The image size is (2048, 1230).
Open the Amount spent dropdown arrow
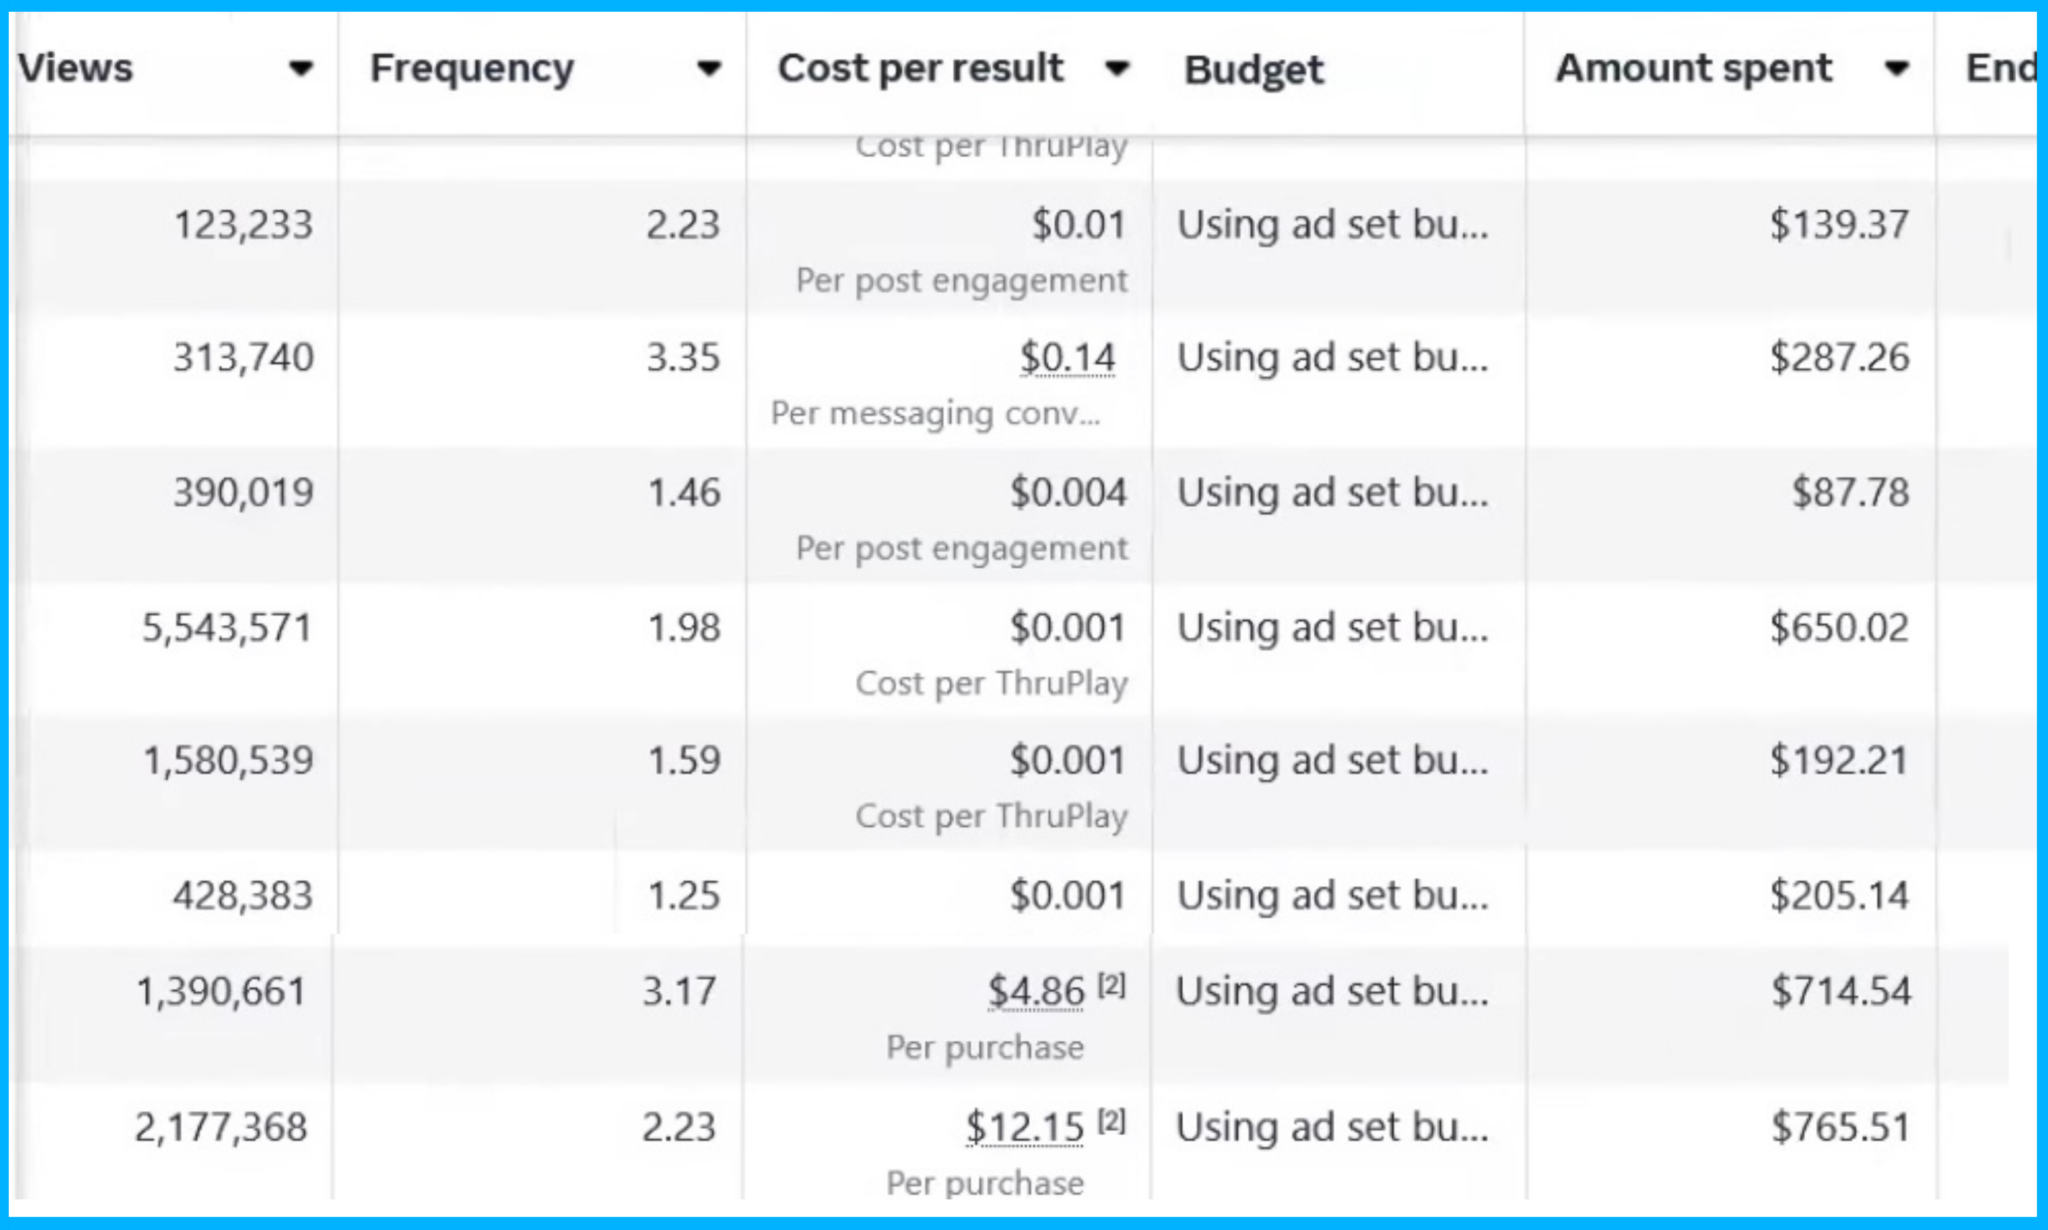click(1896, 69)
